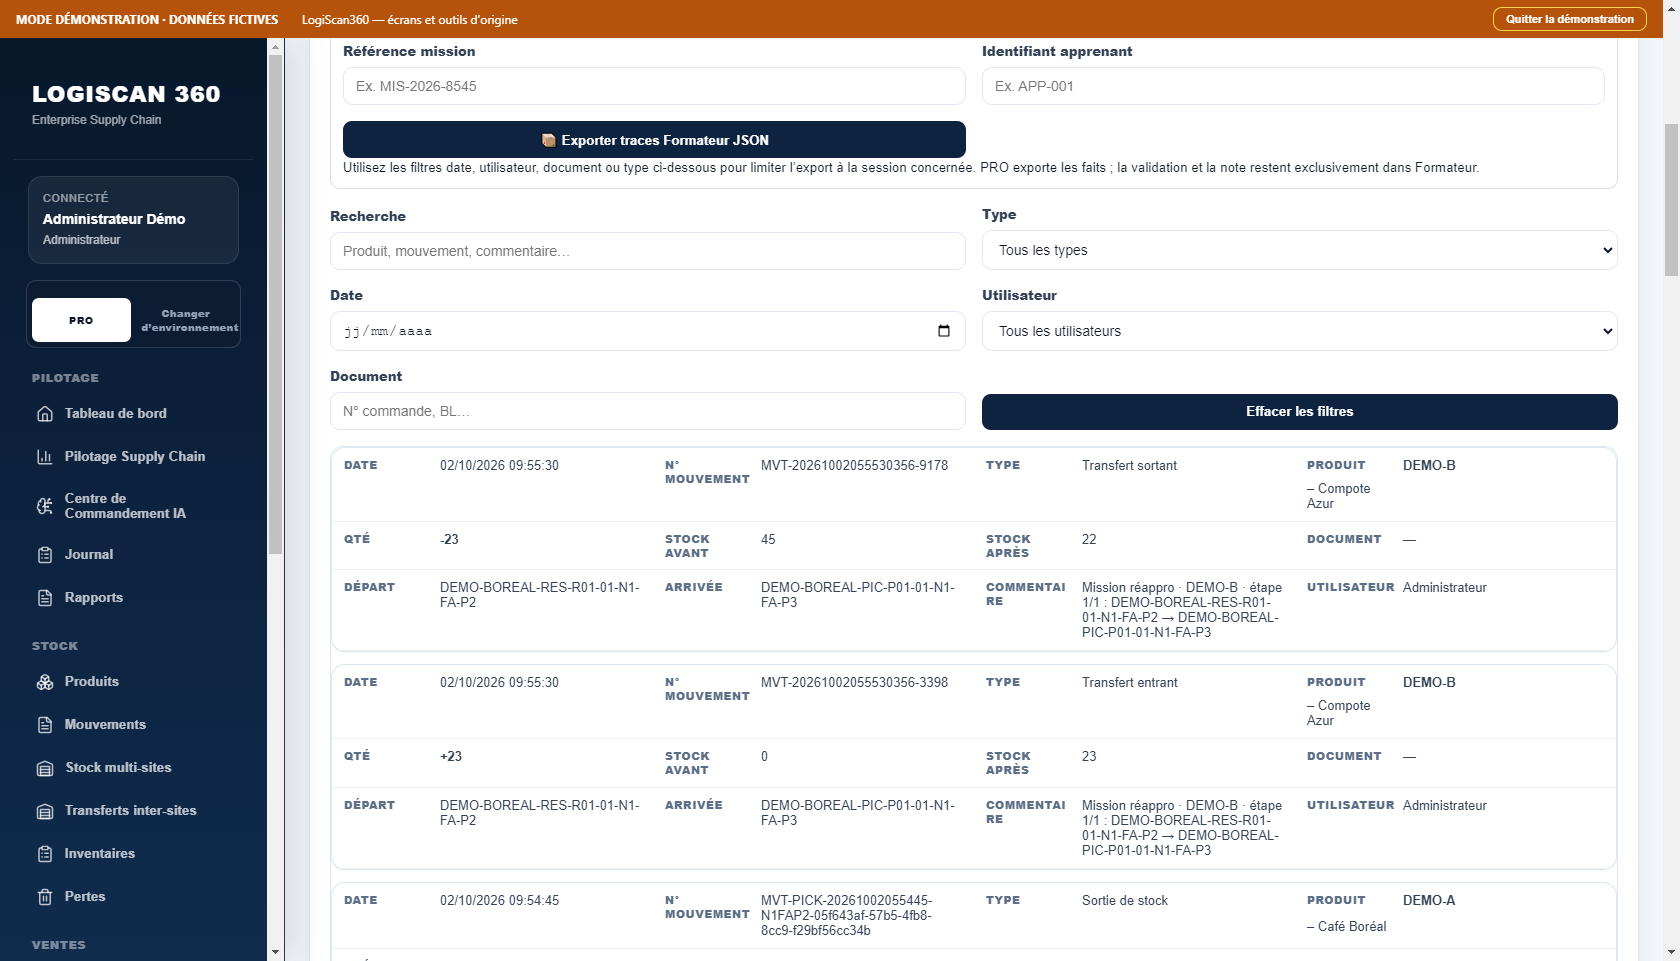The height and width of the screenshot is (961, 1680).
Task: Click 'Exporter traces Formateur JSON' button
Action: (x=654, y=140)
